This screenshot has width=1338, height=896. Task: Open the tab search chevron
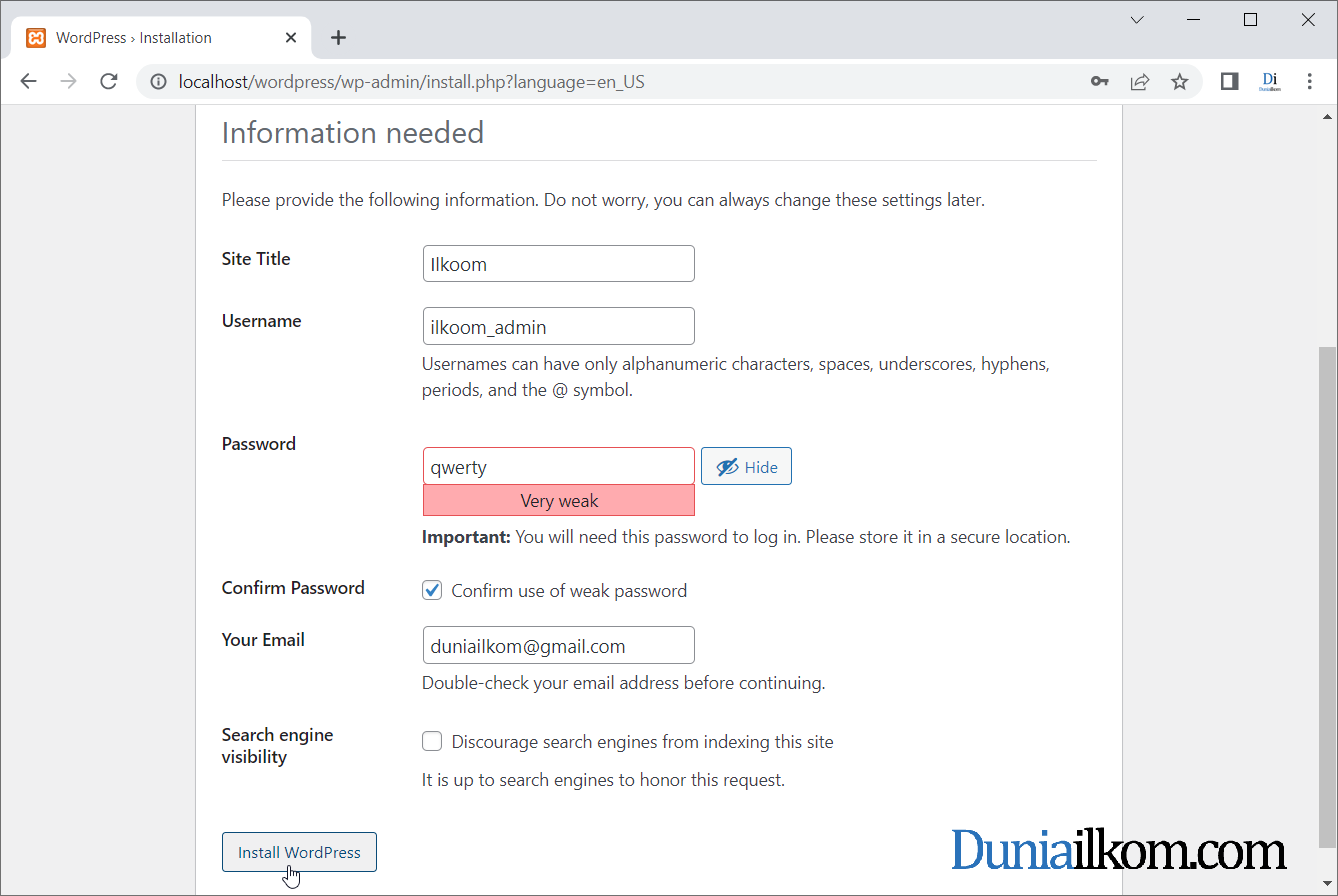point(1137,20)
